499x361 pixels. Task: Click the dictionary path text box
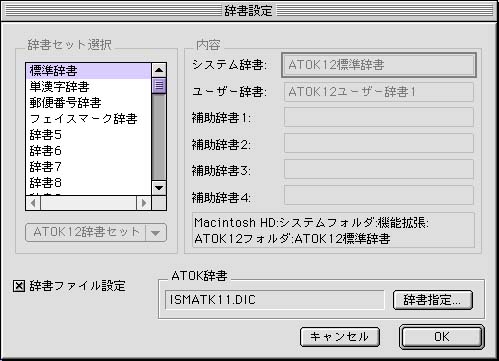(x=333, y=230)
